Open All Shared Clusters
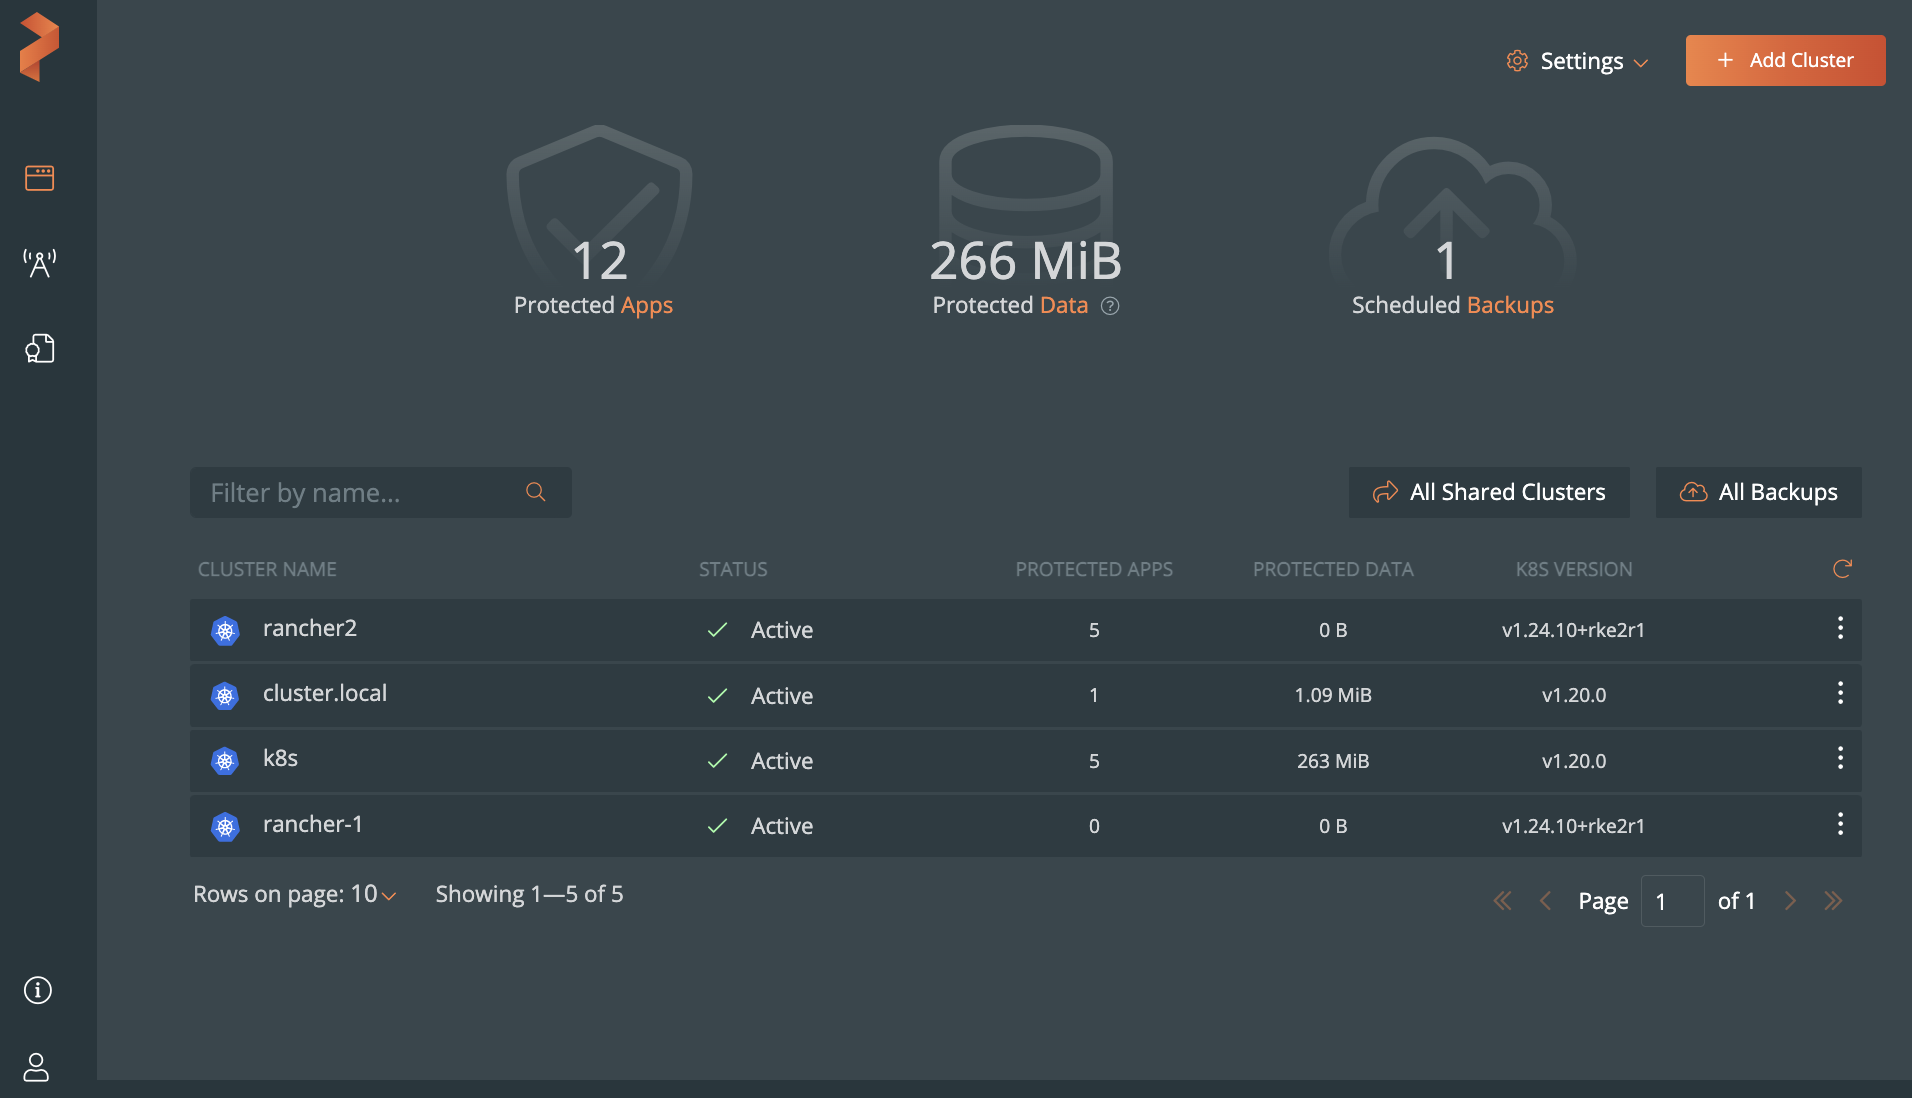The image size is (1912, 1098). pos(1489,492)
